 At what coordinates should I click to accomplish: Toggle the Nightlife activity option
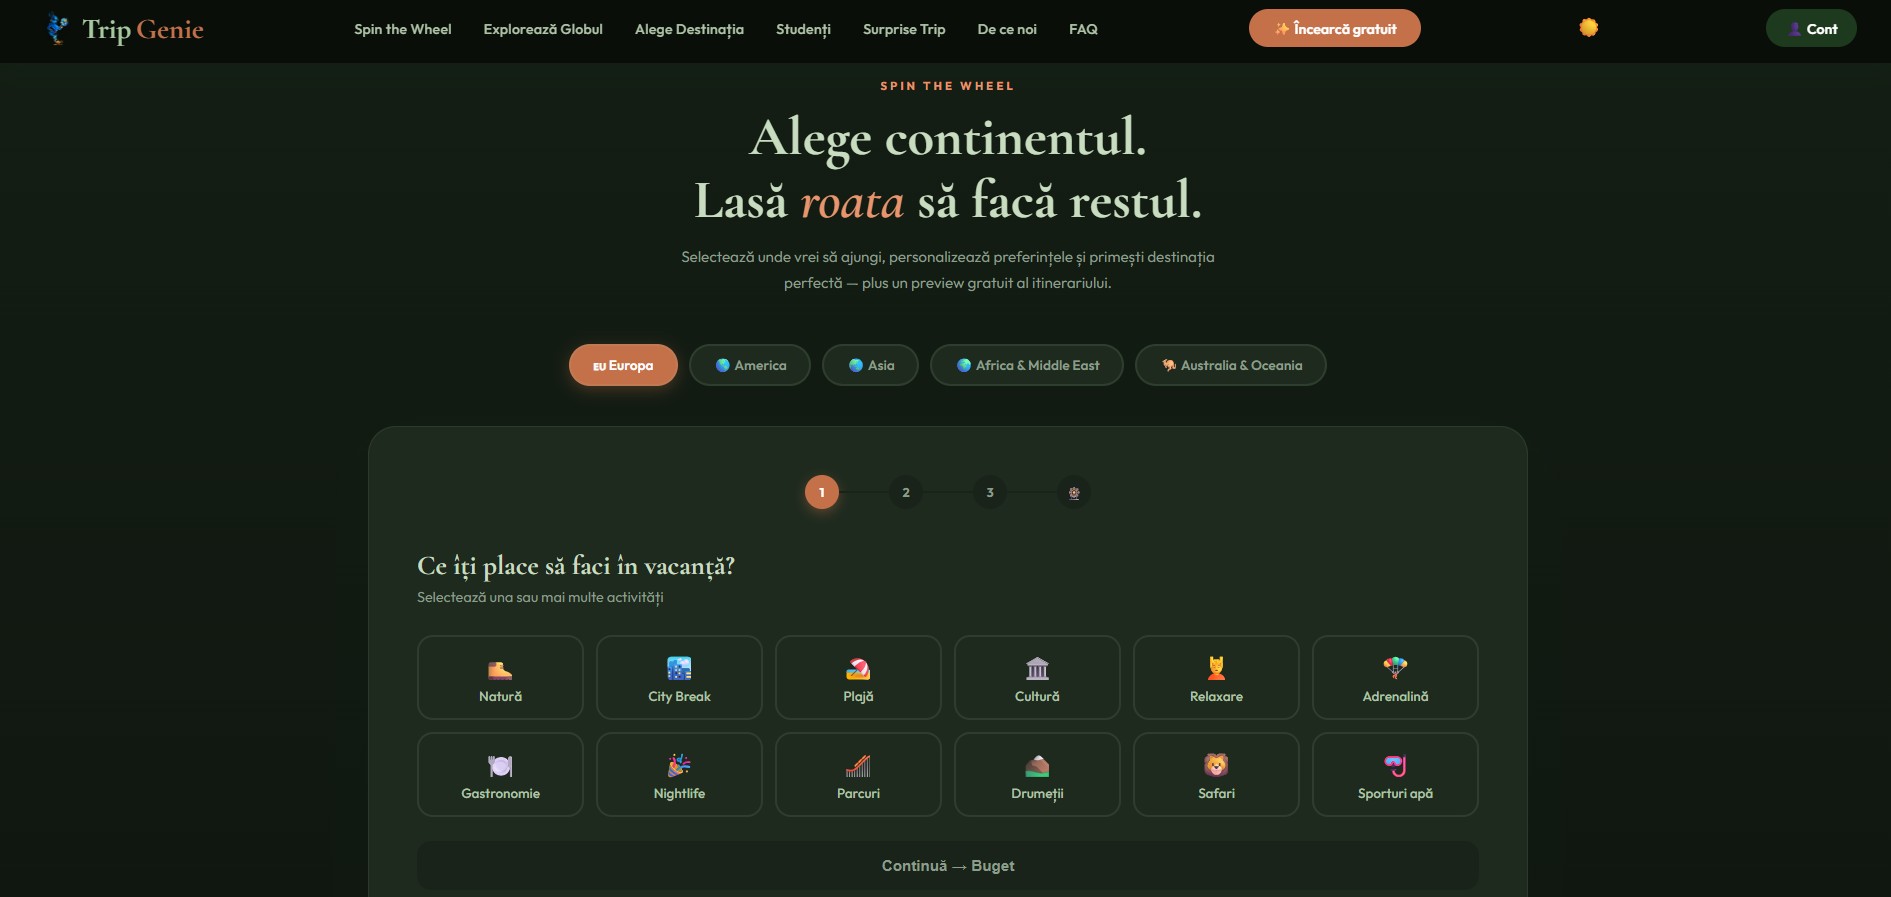(x=679, y=775)
